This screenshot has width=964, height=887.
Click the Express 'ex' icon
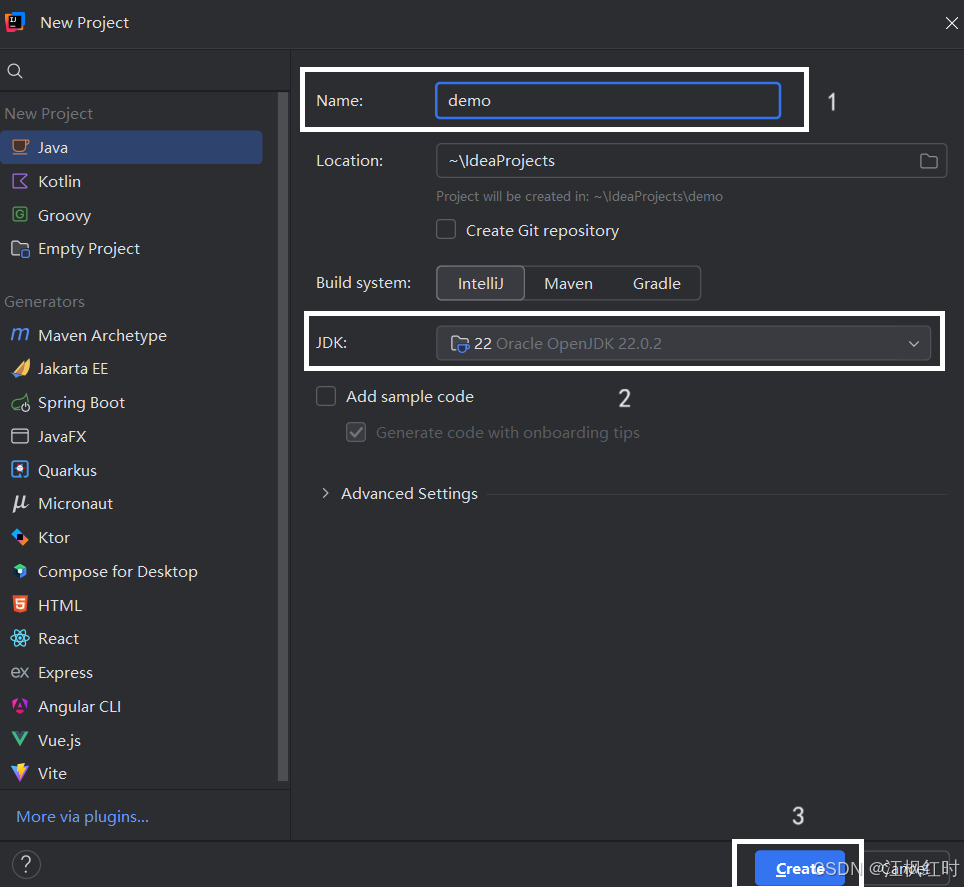pyautogui.click(x=20, y=672)
